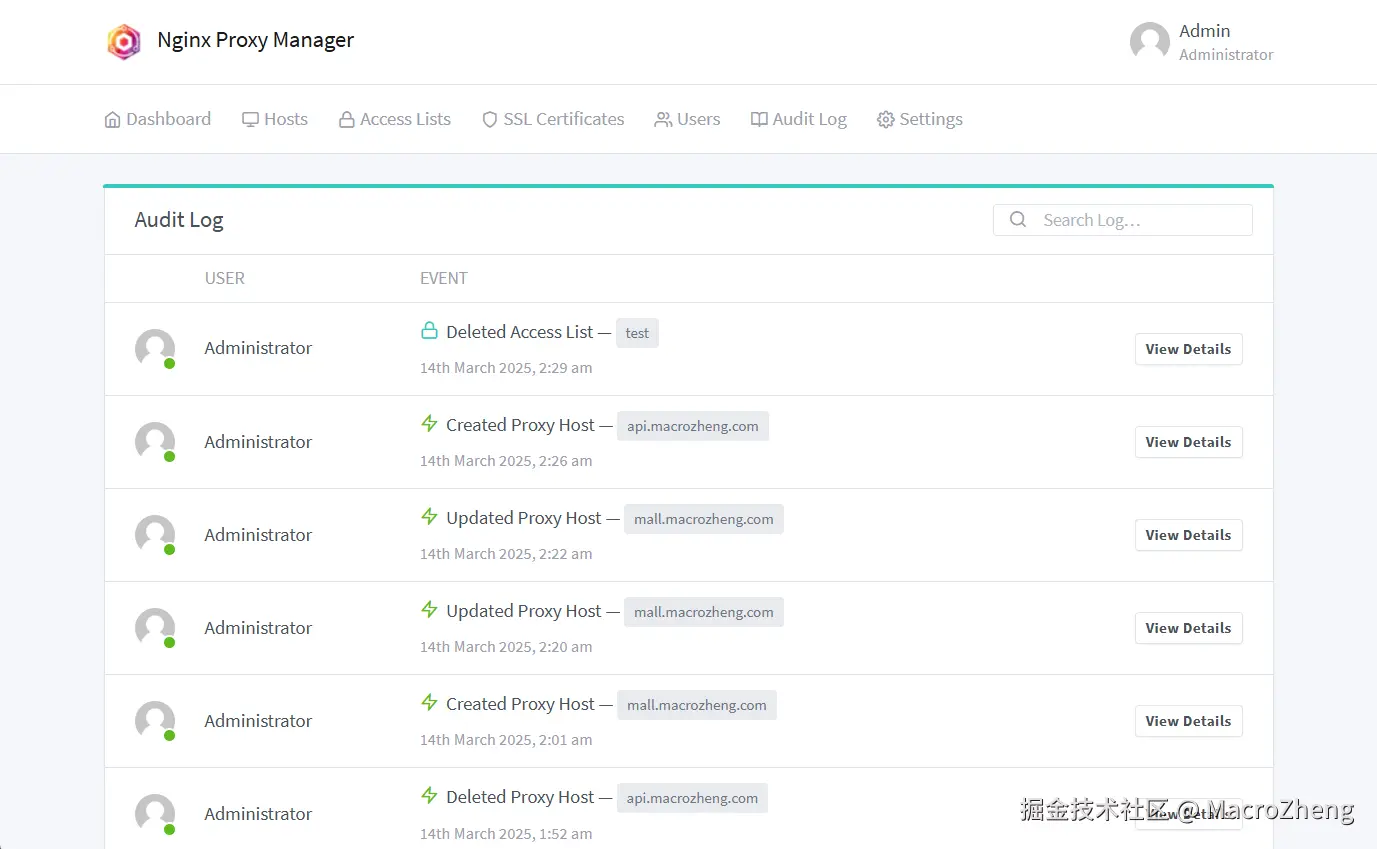Focus the Search Log input field

[x=1122, y=220]
